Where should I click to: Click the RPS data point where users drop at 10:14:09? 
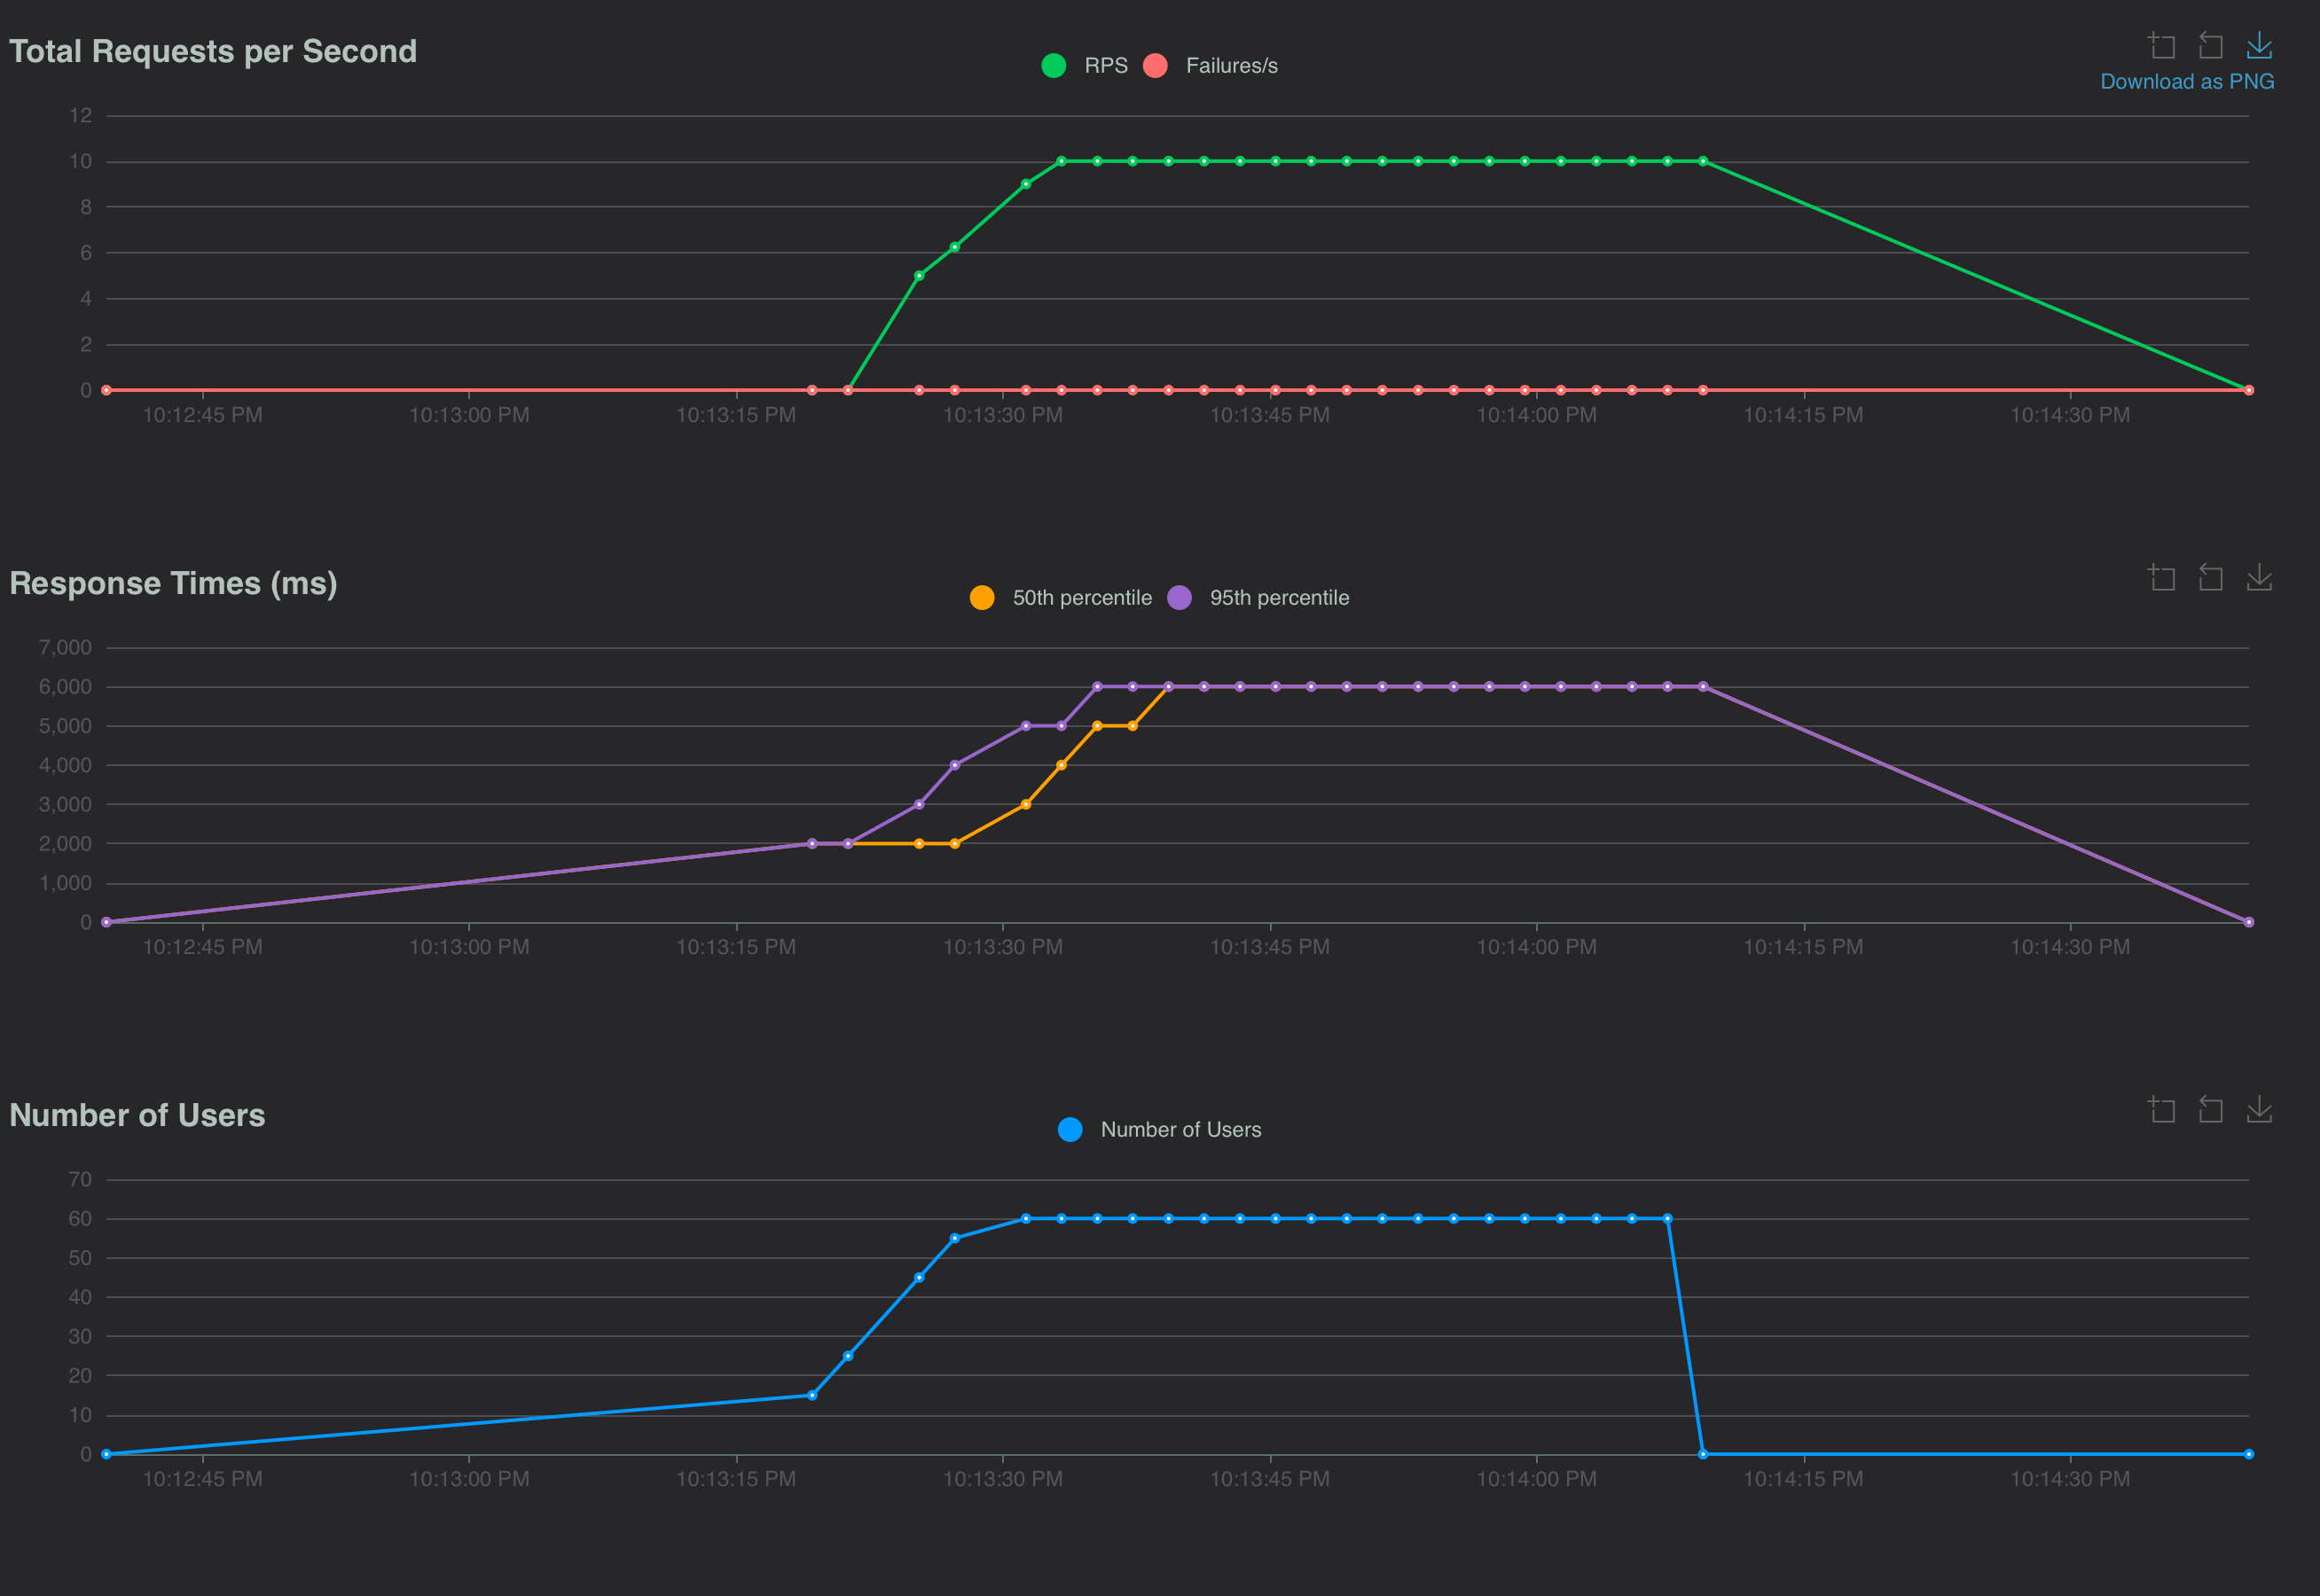[1703, 161]
